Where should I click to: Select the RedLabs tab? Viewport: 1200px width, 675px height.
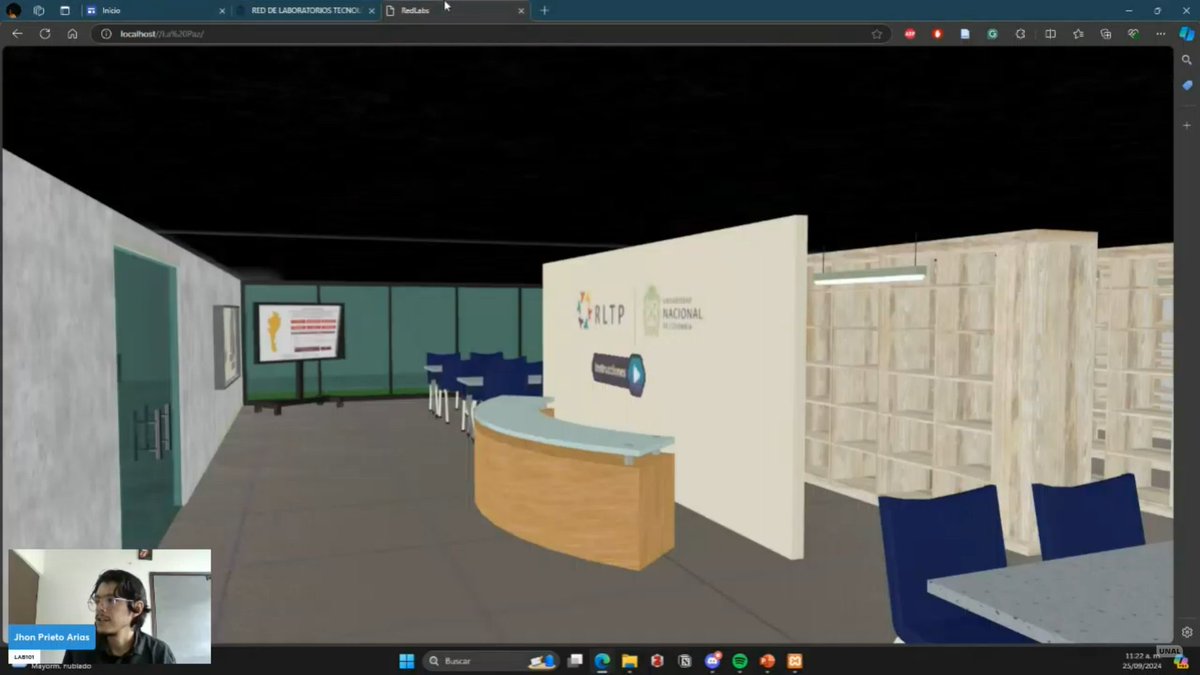pos(456,10)
